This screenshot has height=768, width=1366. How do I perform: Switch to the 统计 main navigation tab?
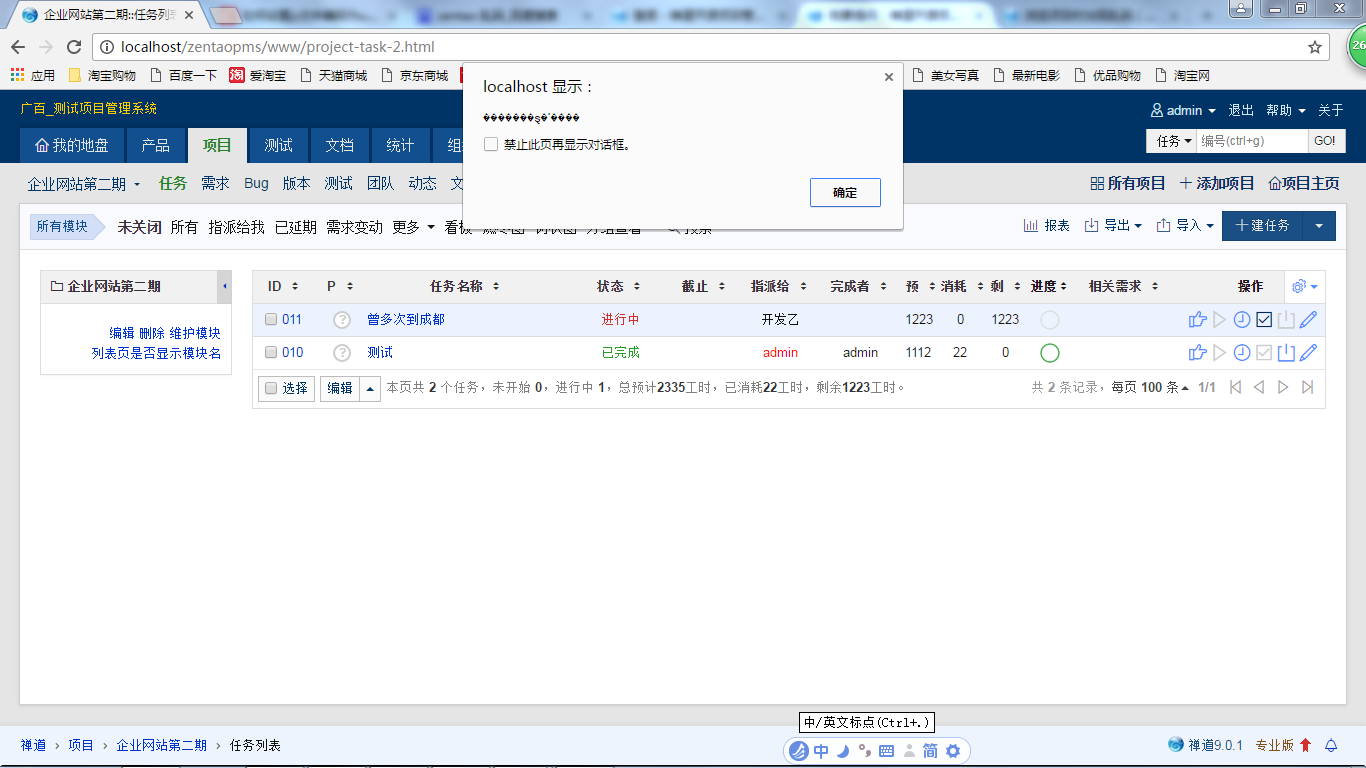400,145
